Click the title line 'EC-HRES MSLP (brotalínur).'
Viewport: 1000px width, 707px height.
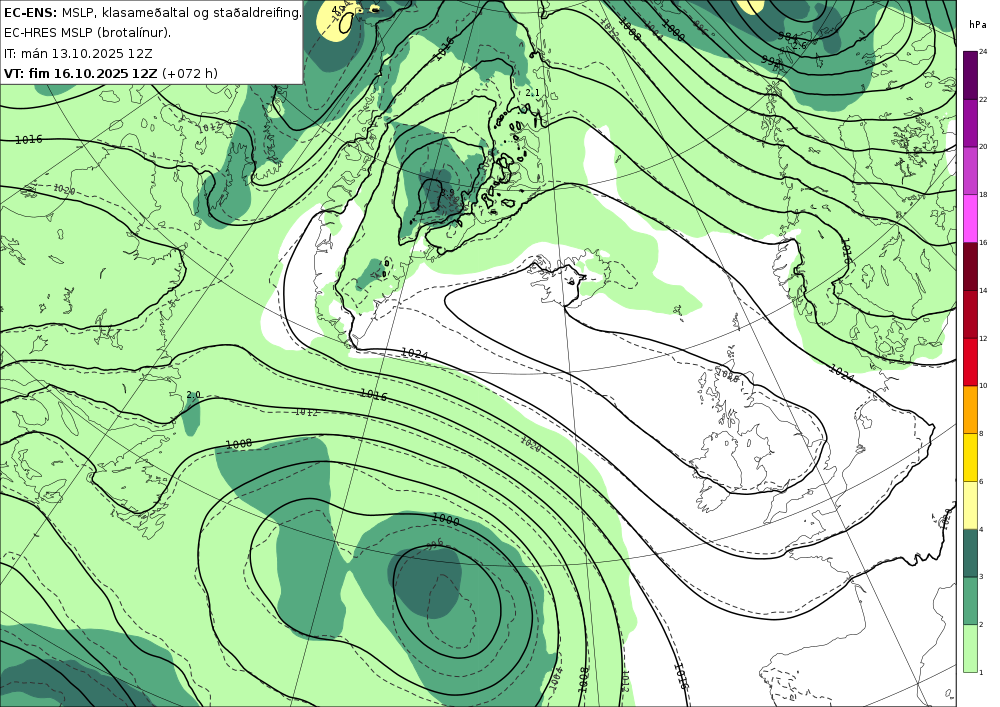coord(87,33)
